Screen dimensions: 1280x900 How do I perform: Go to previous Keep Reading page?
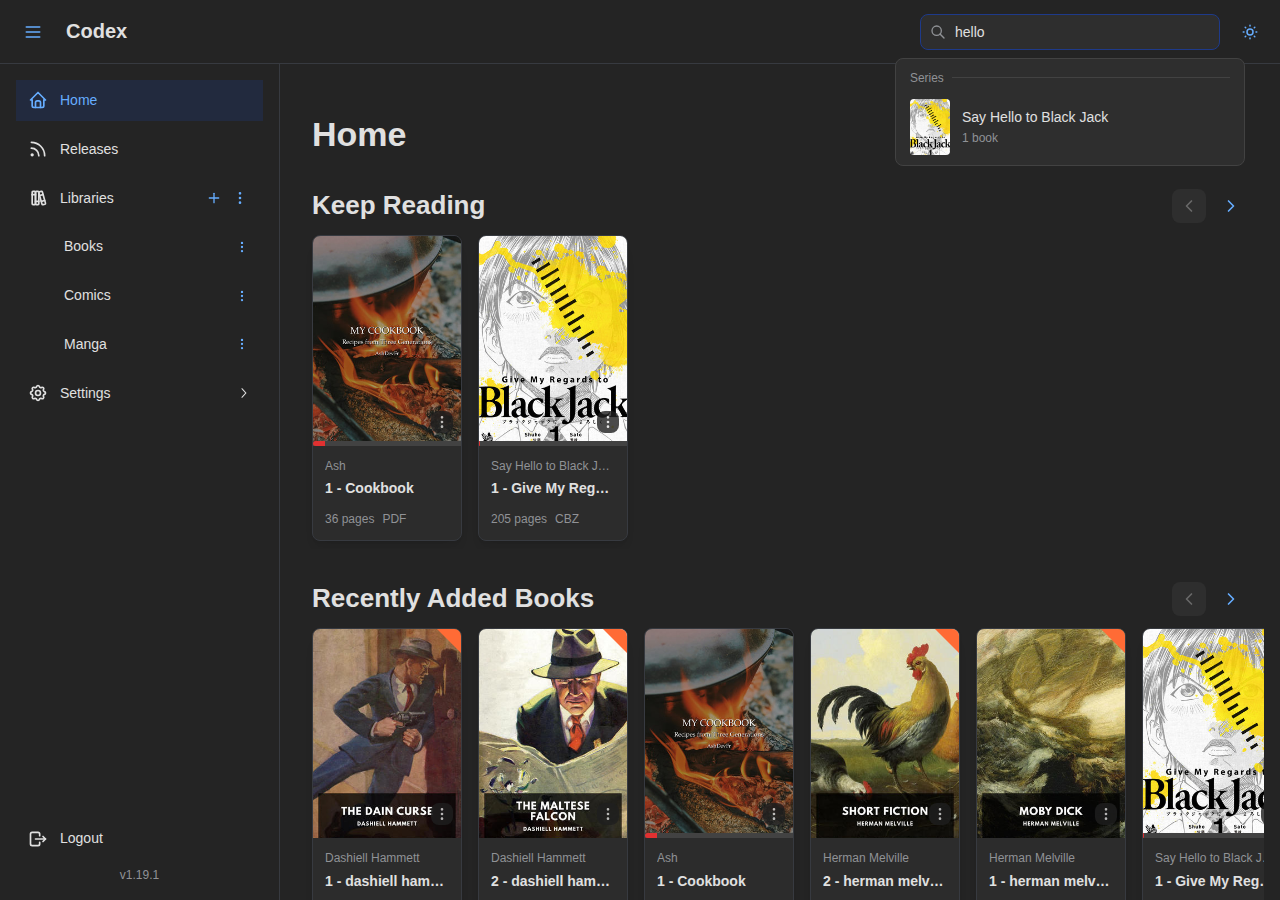(1189, 206)
